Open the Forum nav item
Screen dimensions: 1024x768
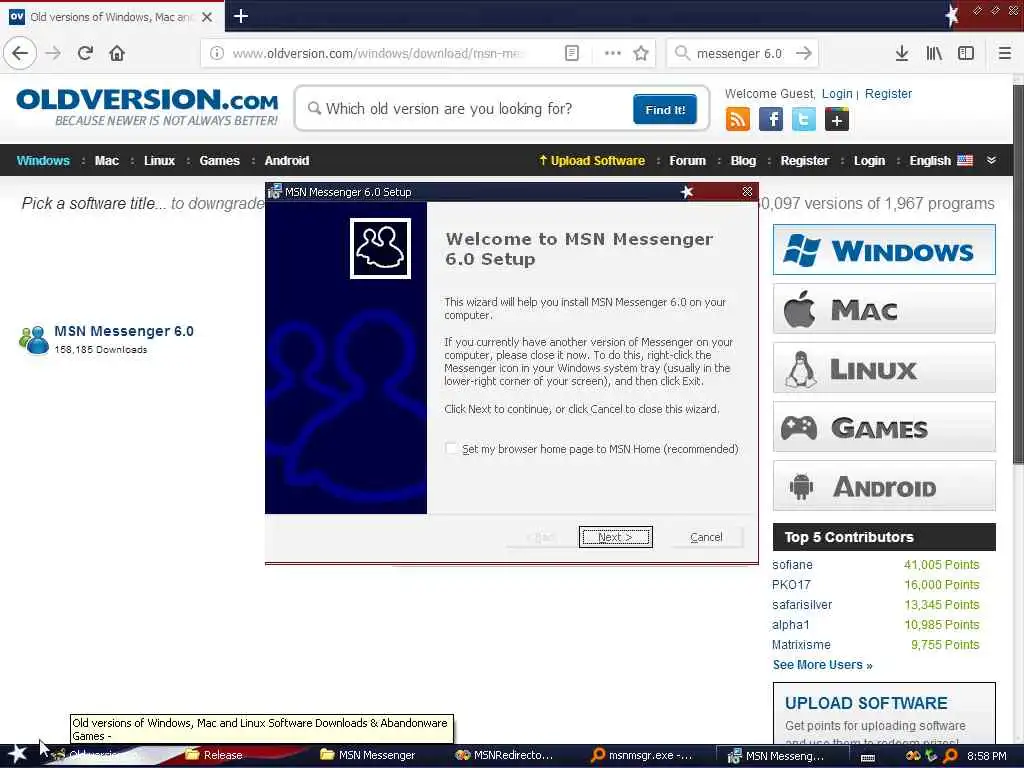click(x=687, y=161)
